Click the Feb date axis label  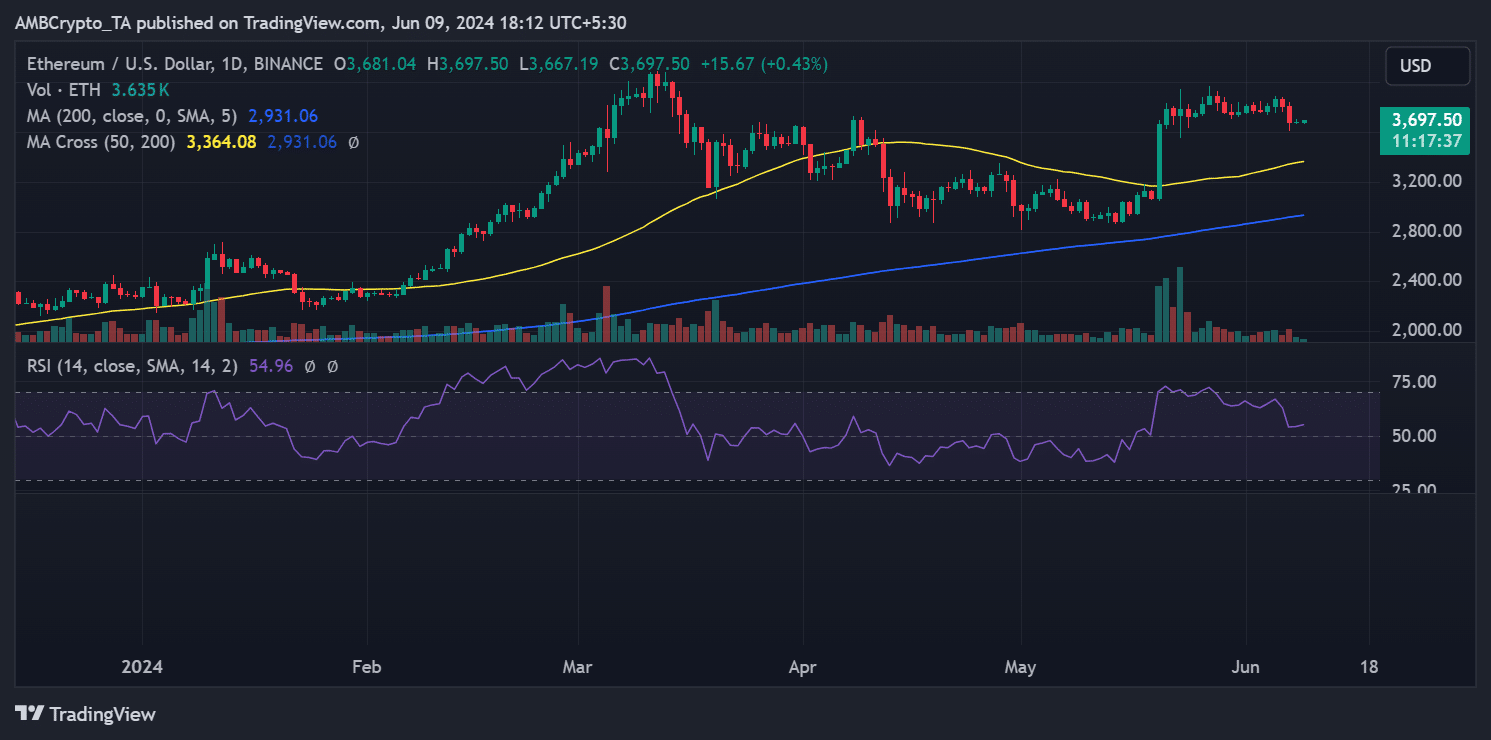367,667
